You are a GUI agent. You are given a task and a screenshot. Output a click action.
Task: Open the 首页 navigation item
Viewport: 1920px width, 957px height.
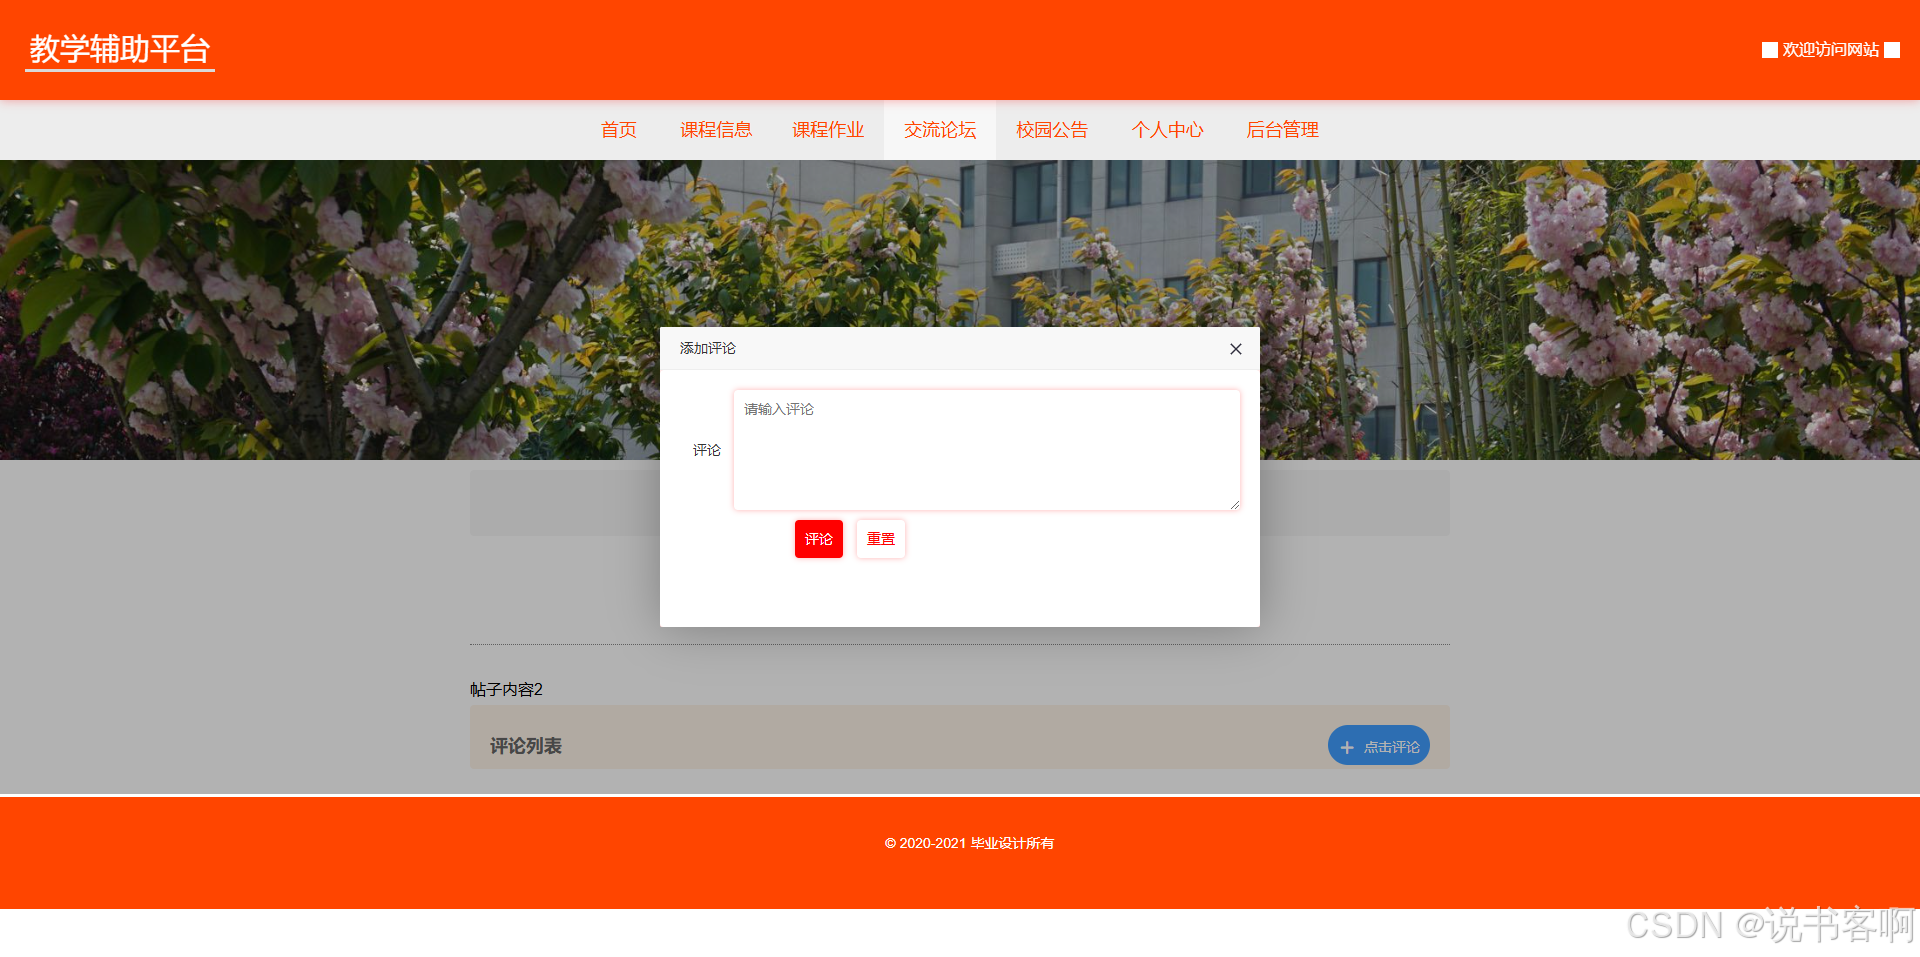click(x=619, y=130)
